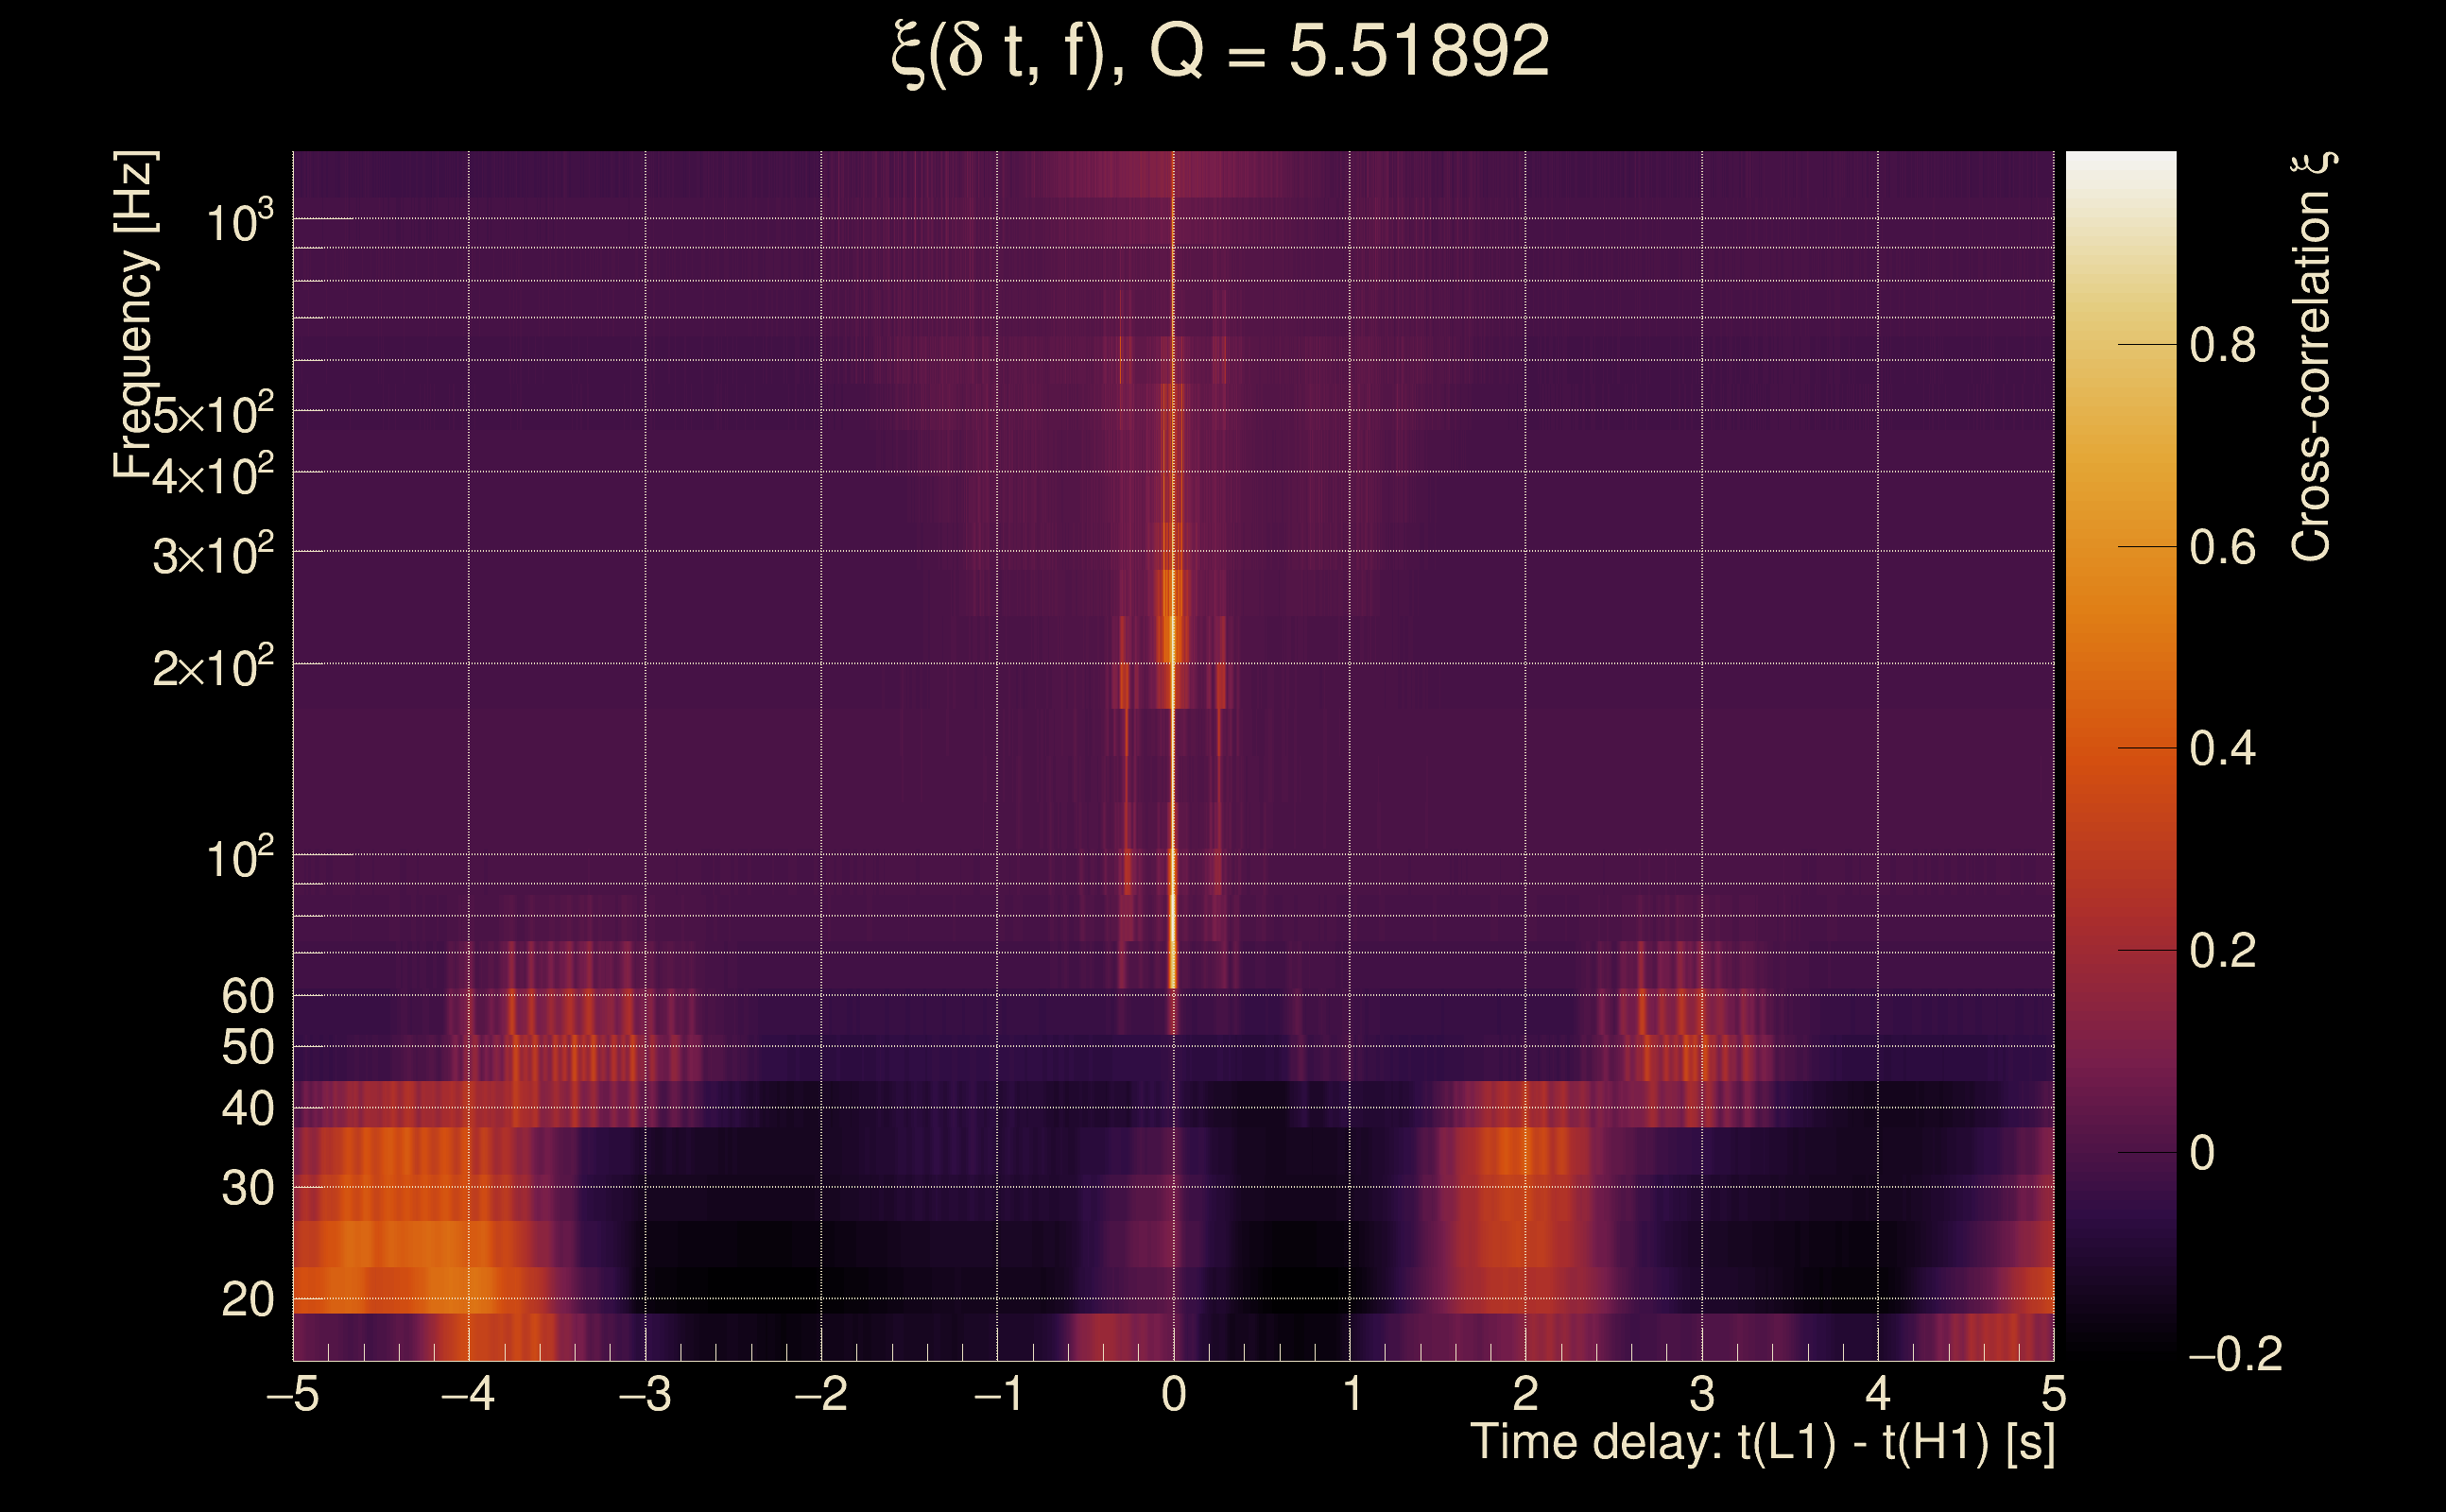Click the 10³ frequency tick label
The height and width of the screenshot is (1512, 2446).
click(x=240, y=222)
